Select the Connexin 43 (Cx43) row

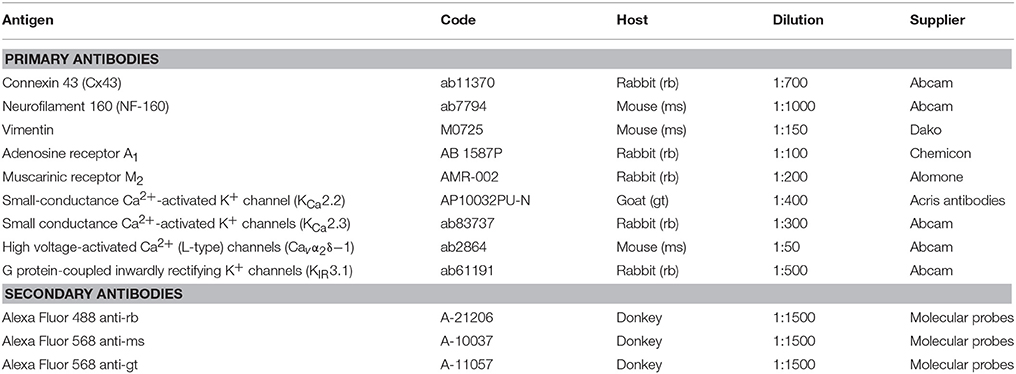pos(508,83)
